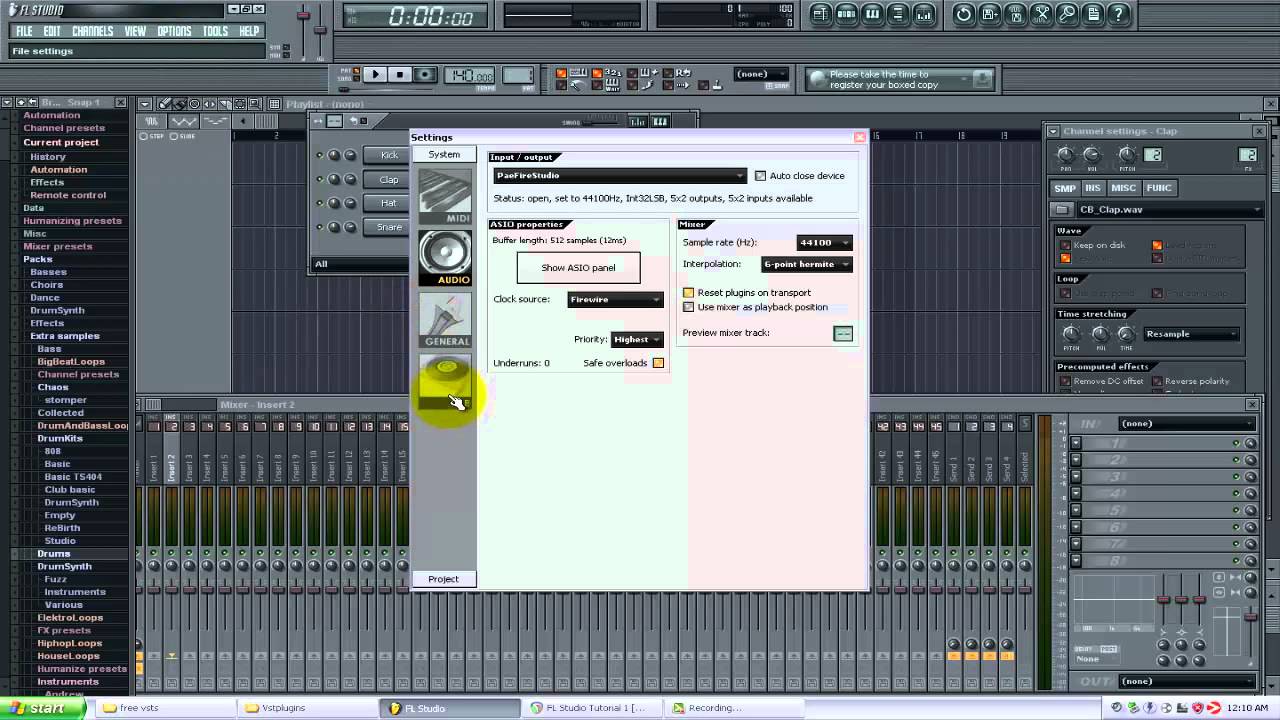
Task: Arm the Record transport button
Action: [x=425, y=74]
